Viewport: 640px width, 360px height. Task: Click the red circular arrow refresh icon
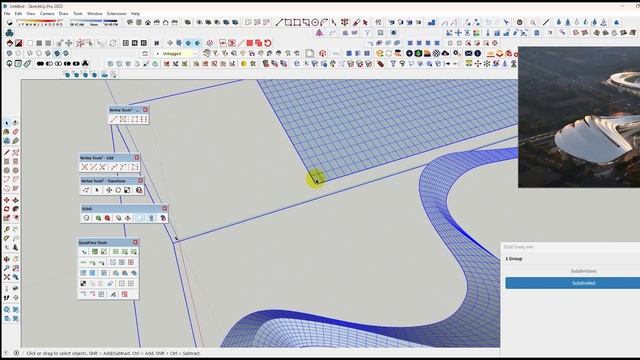(267, 43)
